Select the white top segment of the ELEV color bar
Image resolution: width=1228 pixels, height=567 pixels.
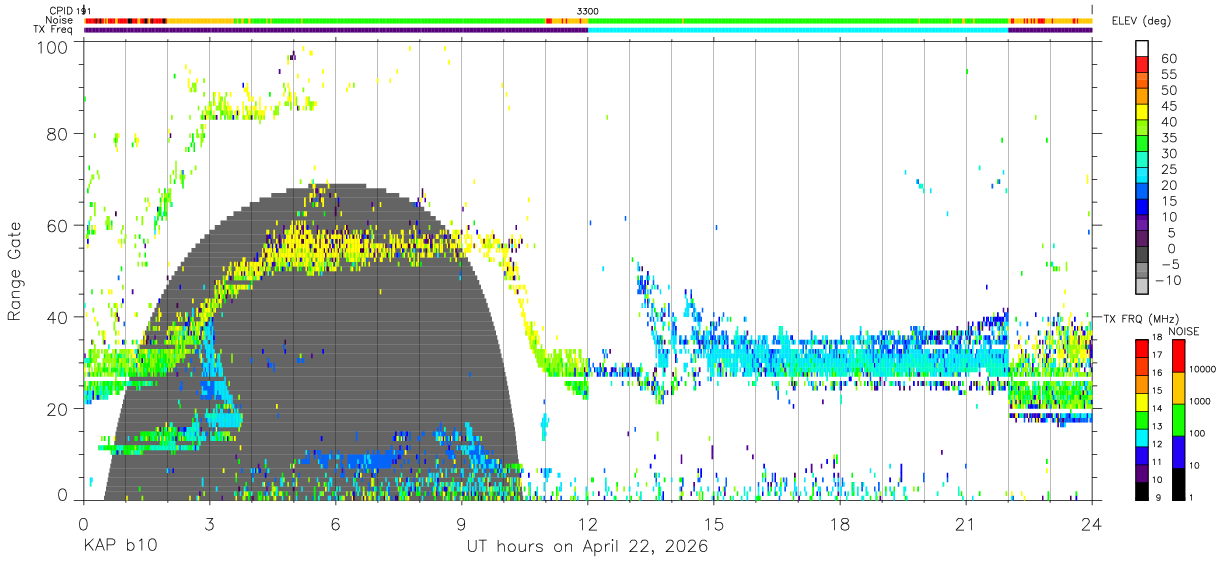[1141, 48]
